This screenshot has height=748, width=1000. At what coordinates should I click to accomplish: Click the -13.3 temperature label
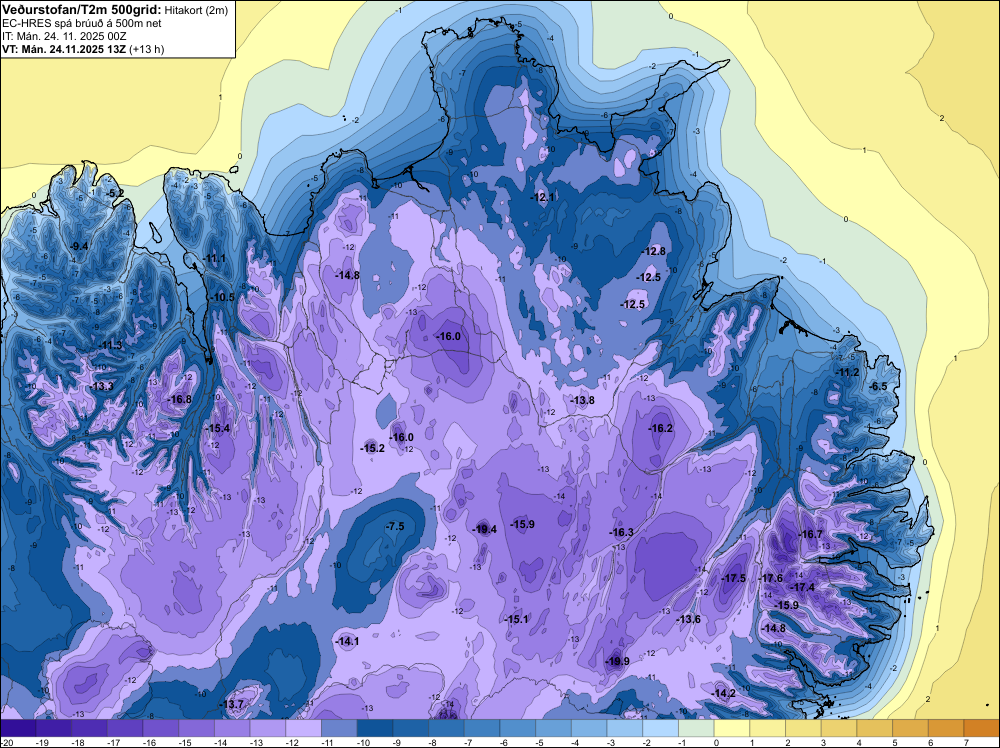[x=102, y=386]
